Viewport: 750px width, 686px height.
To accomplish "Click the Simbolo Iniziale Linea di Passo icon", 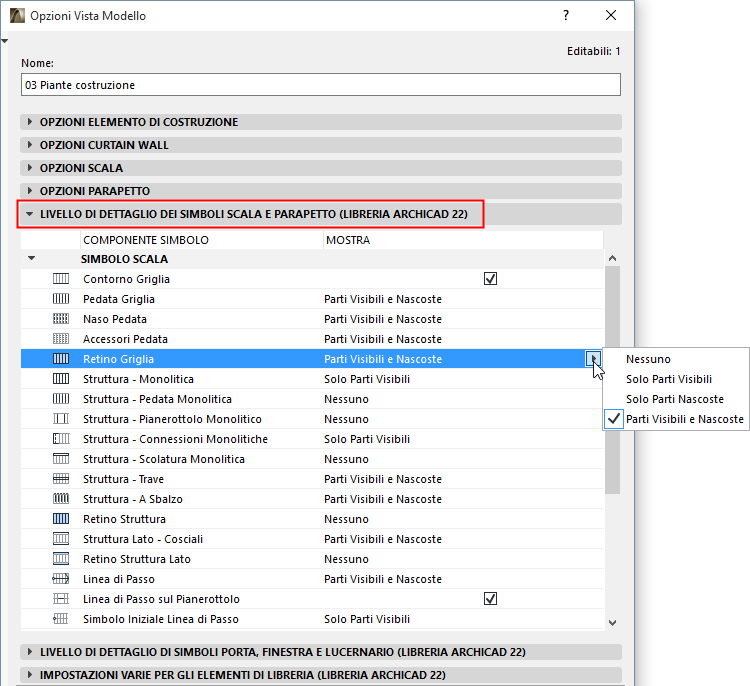I will (61, 619).
